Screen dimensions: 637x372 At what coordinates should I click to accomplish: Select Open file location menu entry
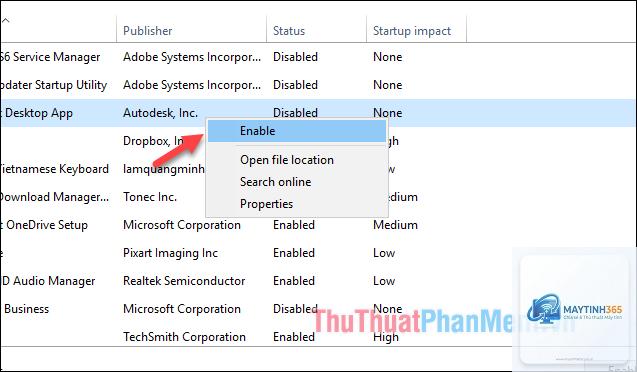coord(287,160)
